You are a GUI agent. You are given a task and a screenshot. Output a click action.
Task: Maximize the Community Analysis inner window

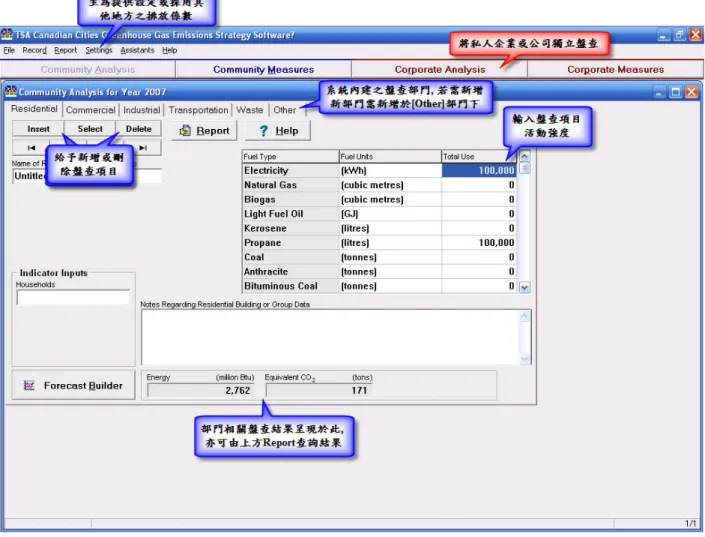(675, 92)
